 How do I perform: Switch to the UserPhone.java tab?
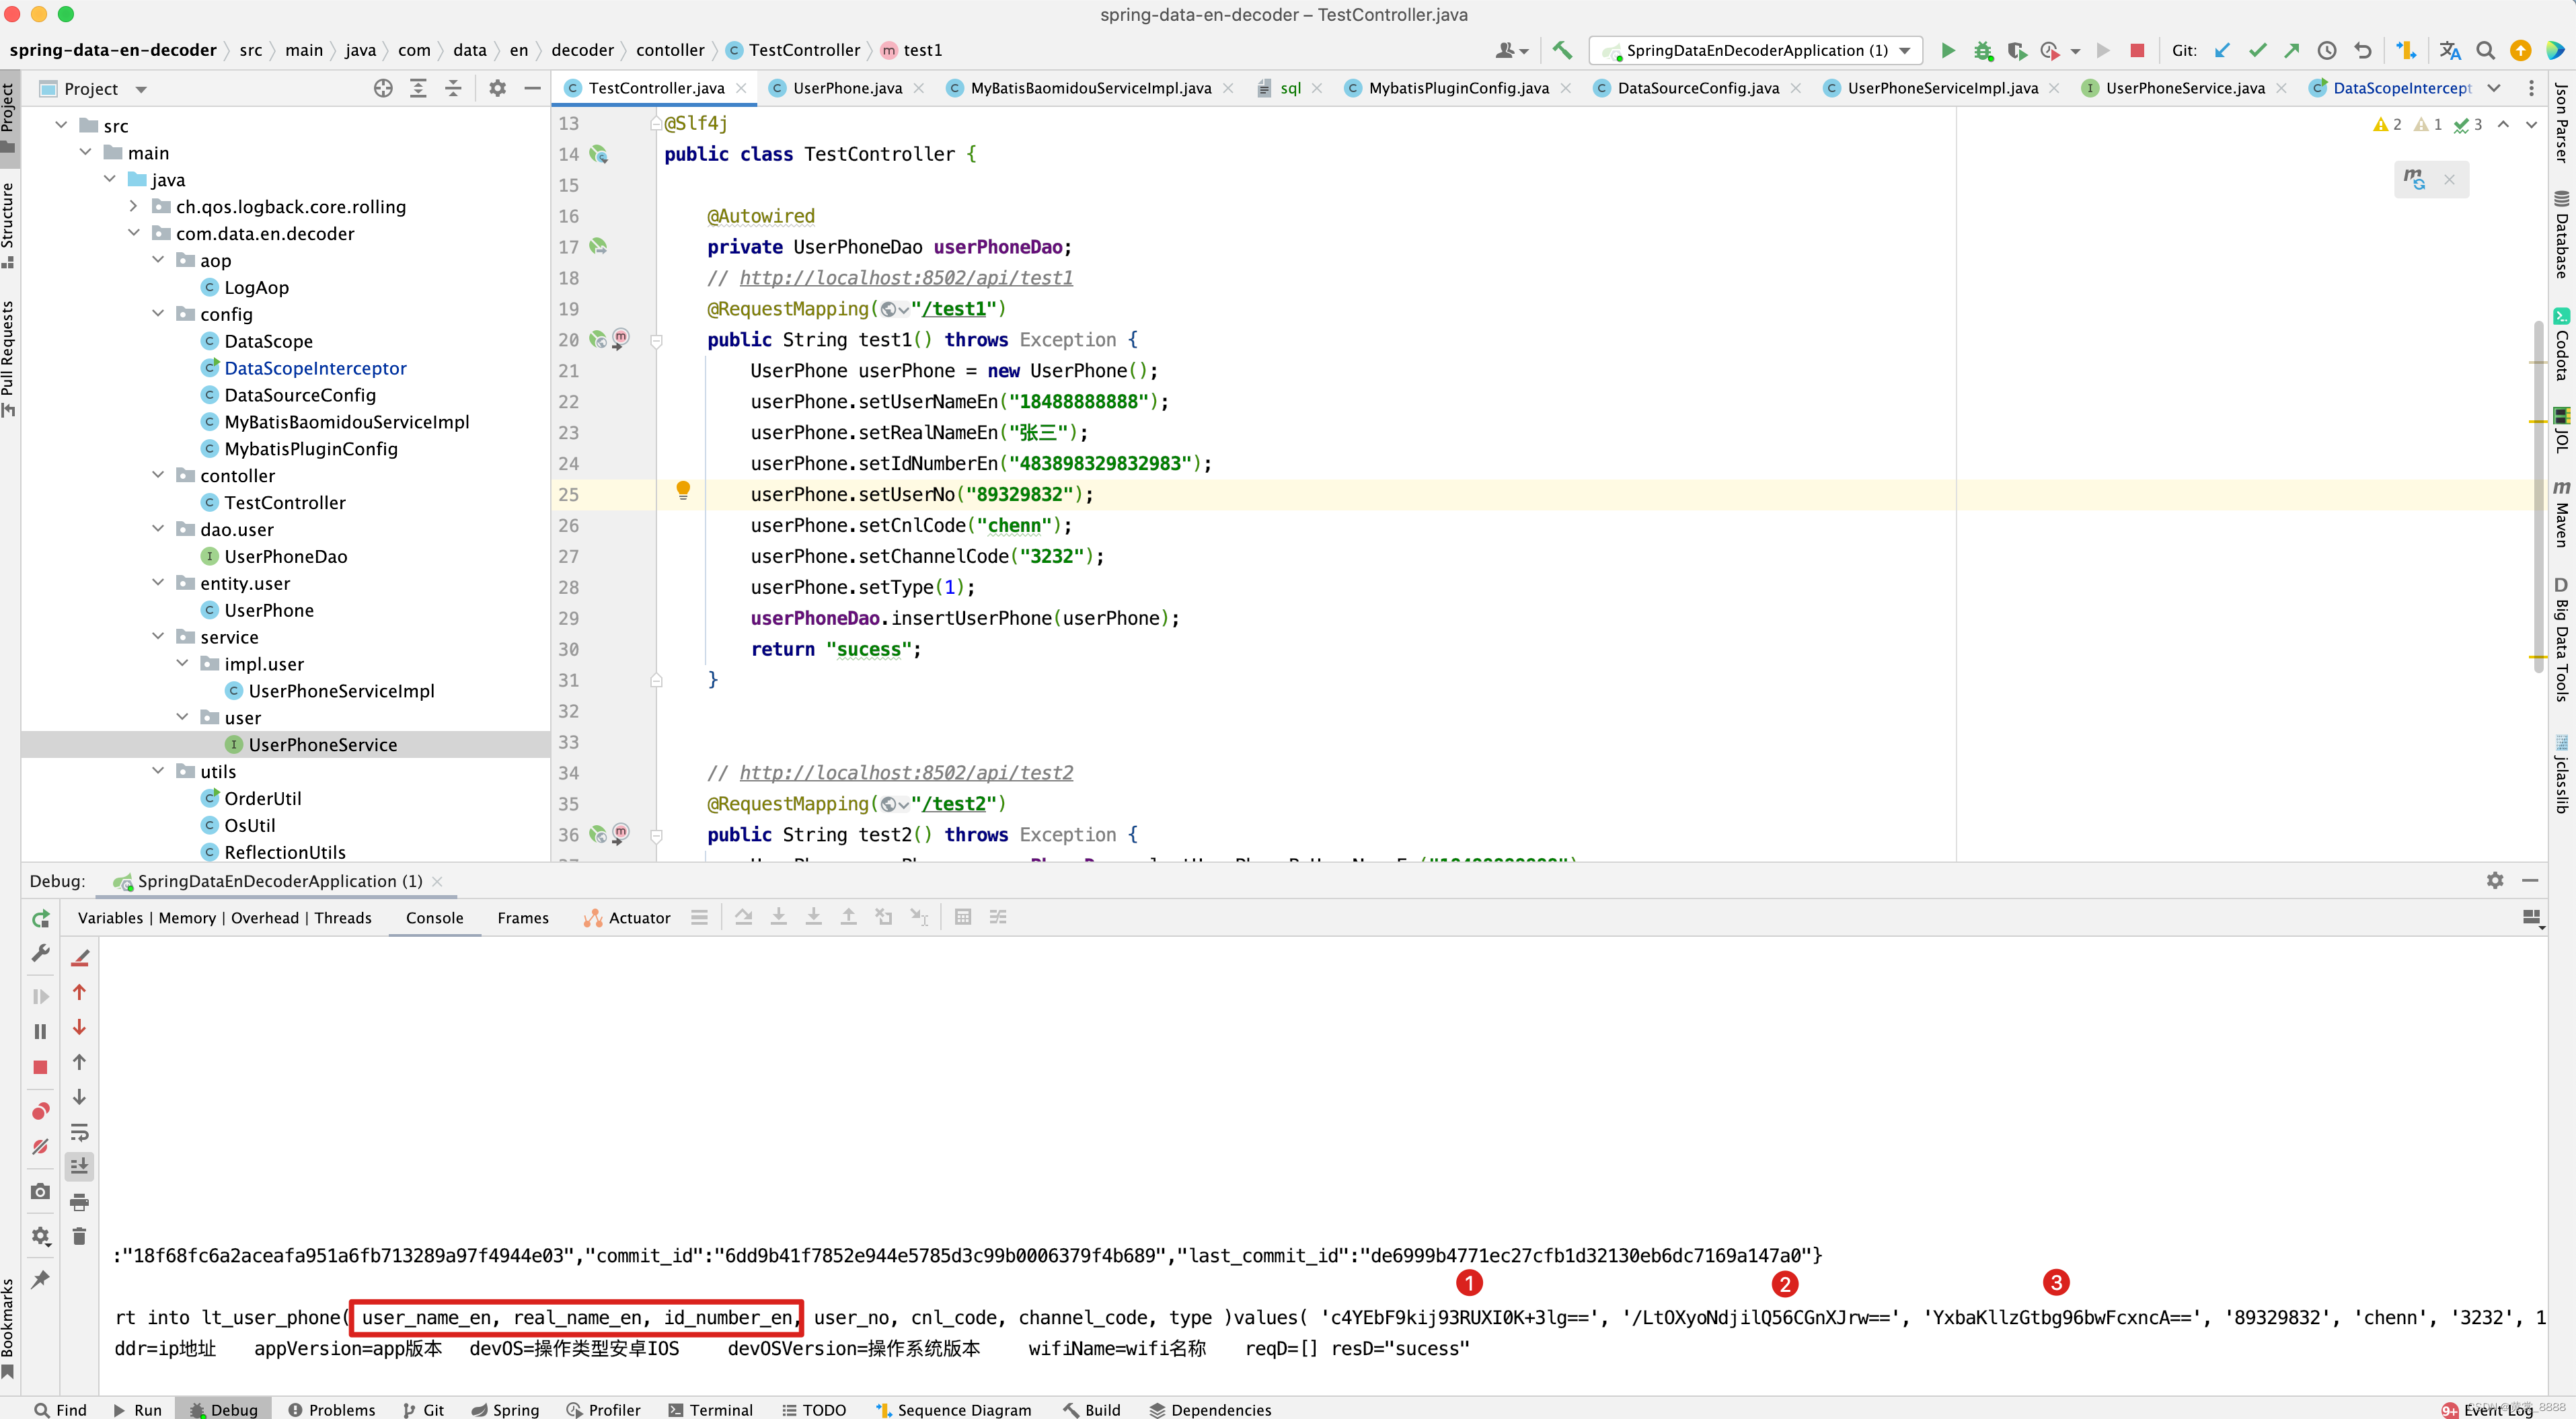pyautogui.click(x=847, y=88)
